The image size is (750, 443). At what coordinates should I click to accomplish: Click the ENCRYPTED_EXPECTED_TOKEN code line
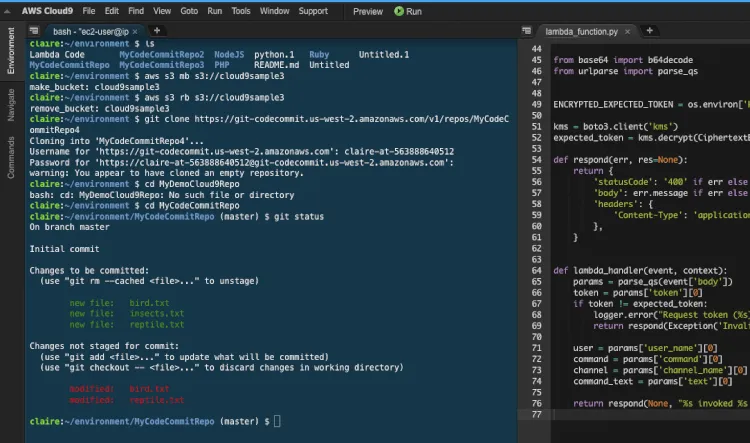pos(651,104)
